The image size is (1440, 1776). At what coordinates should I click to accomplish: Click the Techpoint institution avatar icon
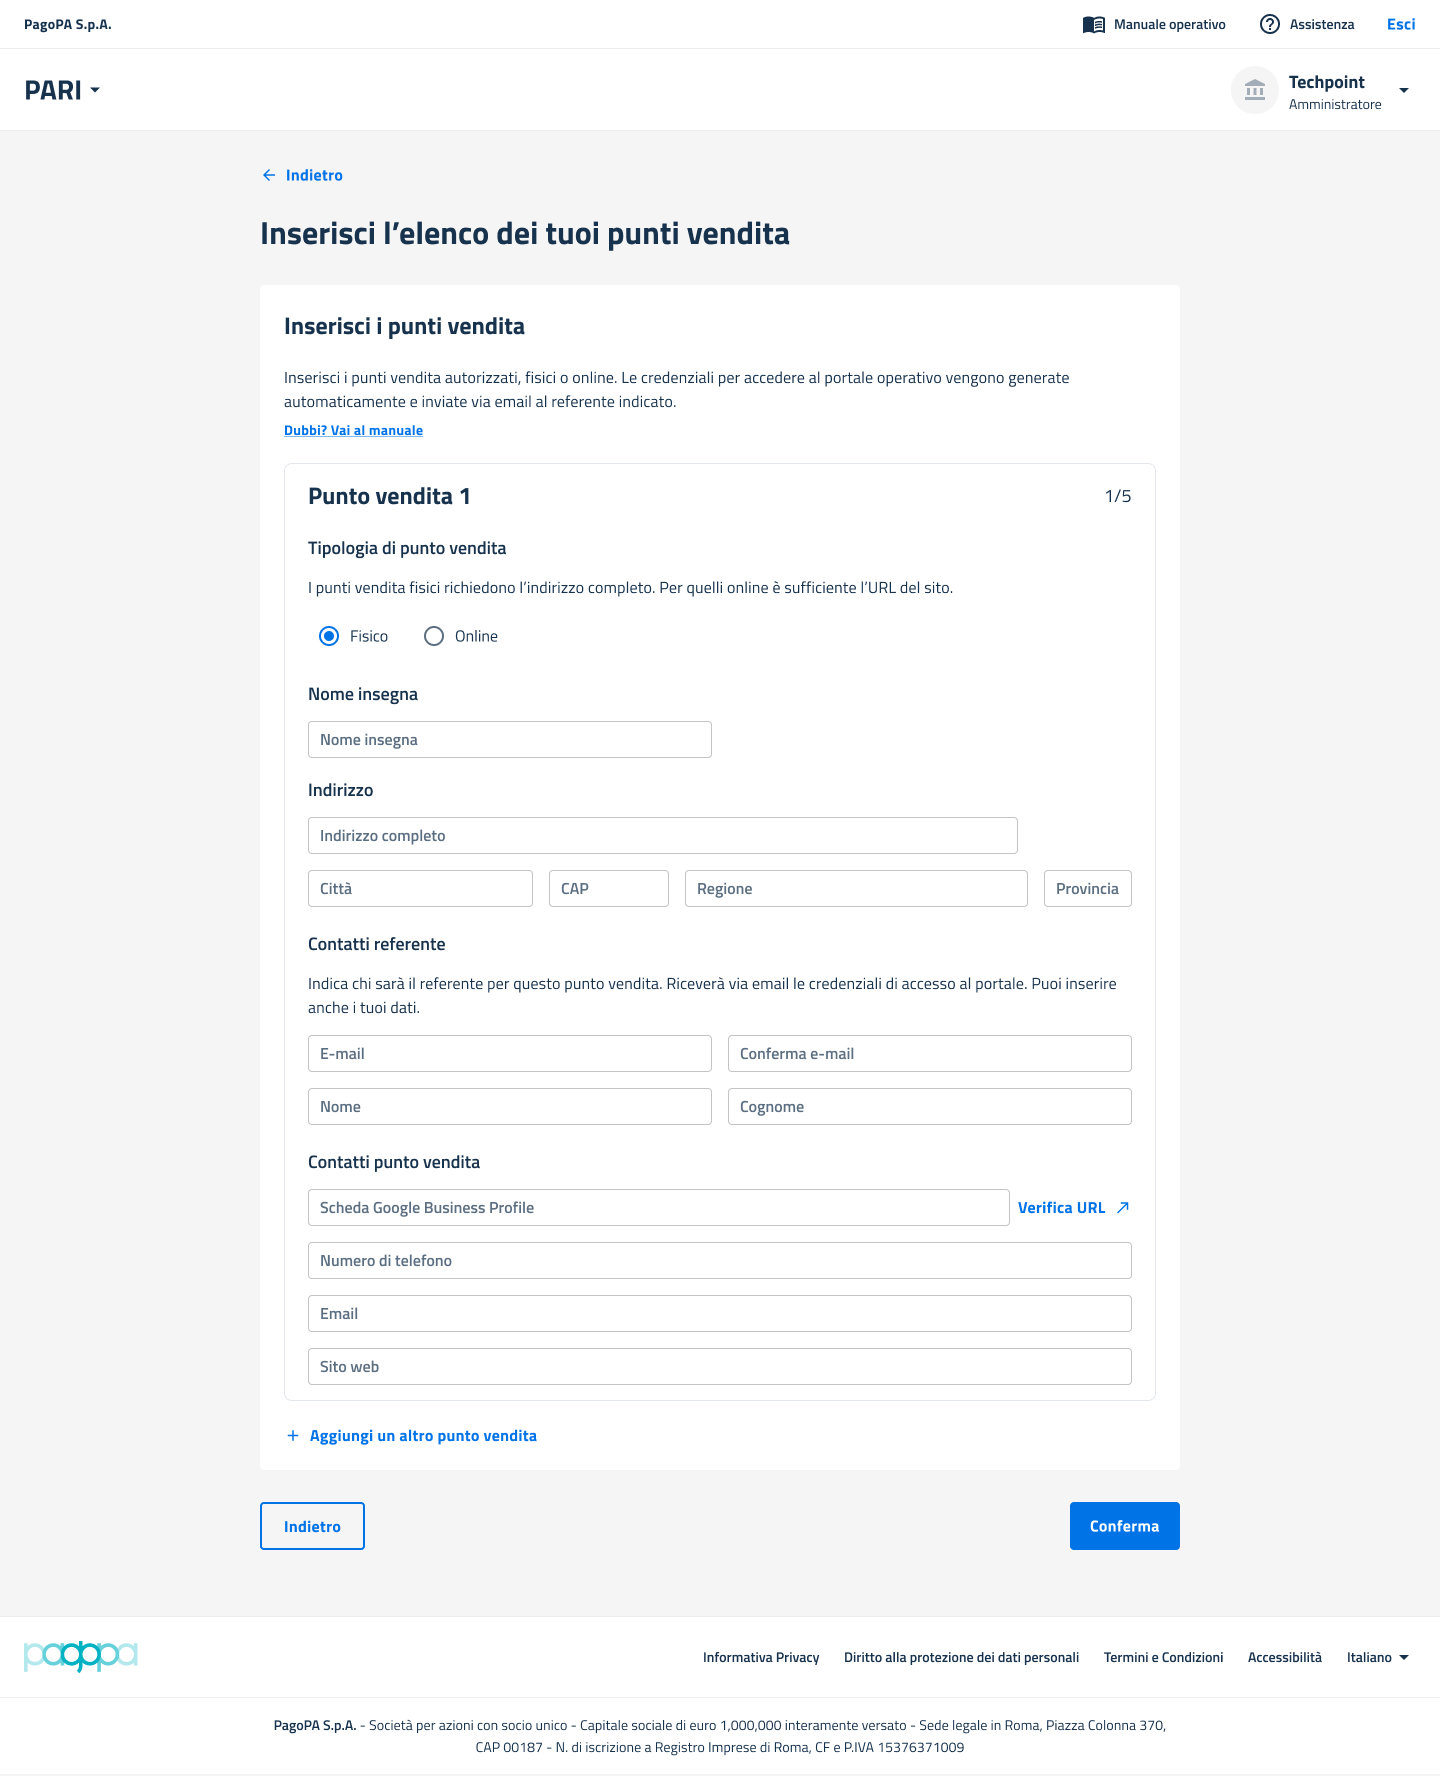(1254, 91)
